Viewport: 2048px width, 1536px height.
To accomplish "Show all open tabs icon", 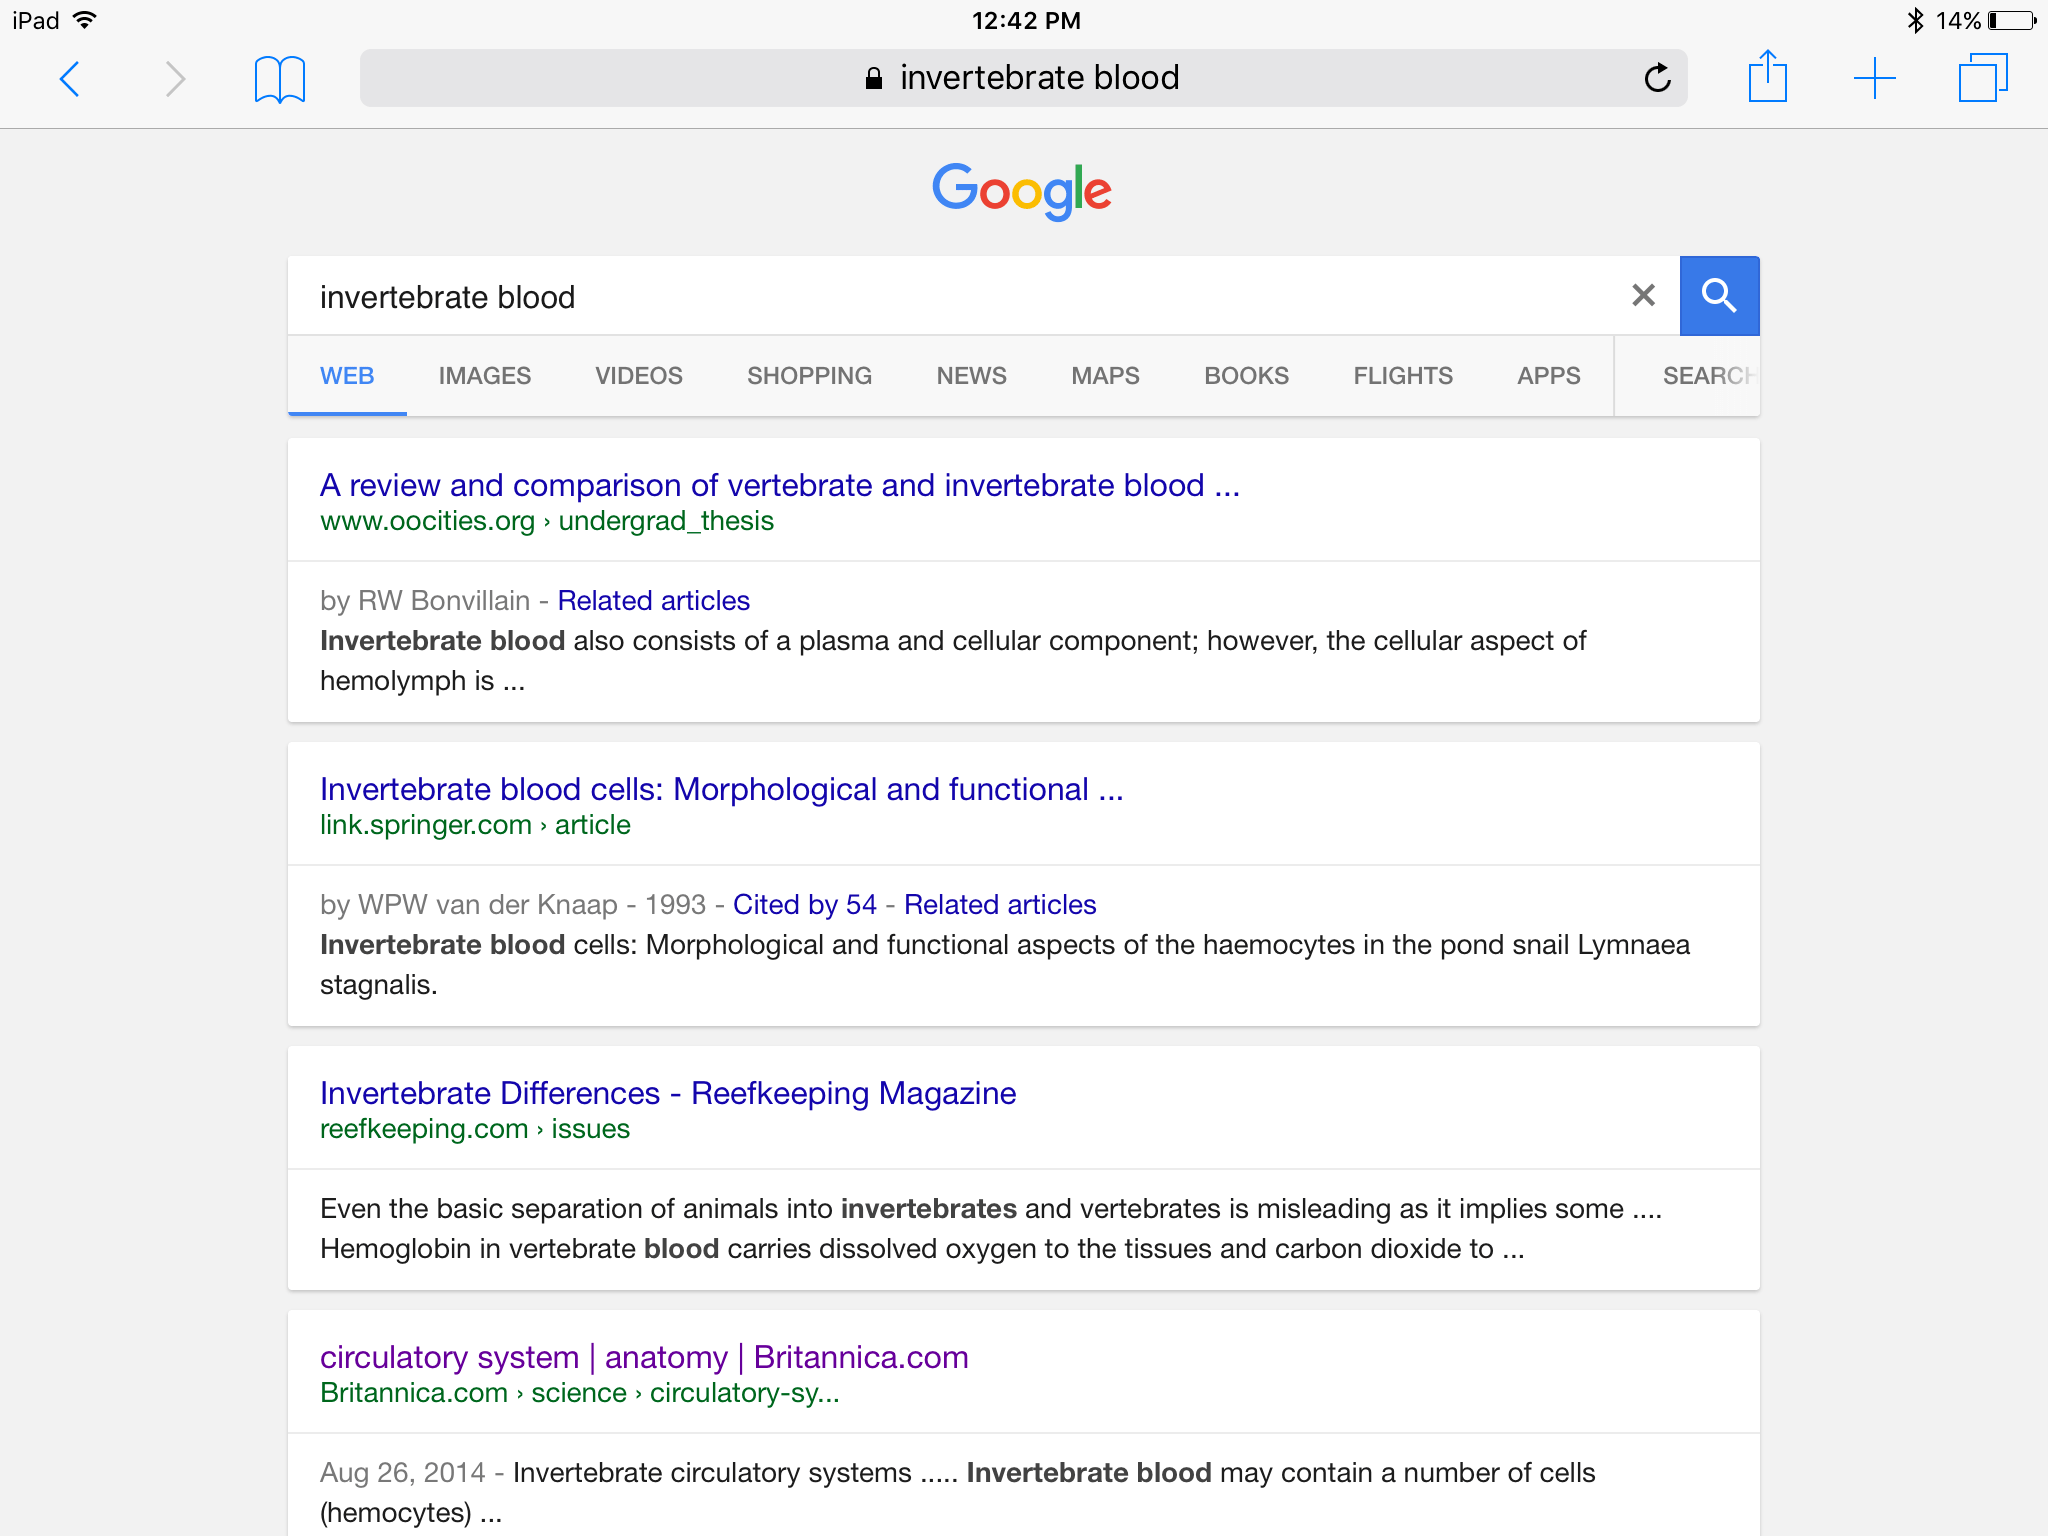I will coord(1982,78).
